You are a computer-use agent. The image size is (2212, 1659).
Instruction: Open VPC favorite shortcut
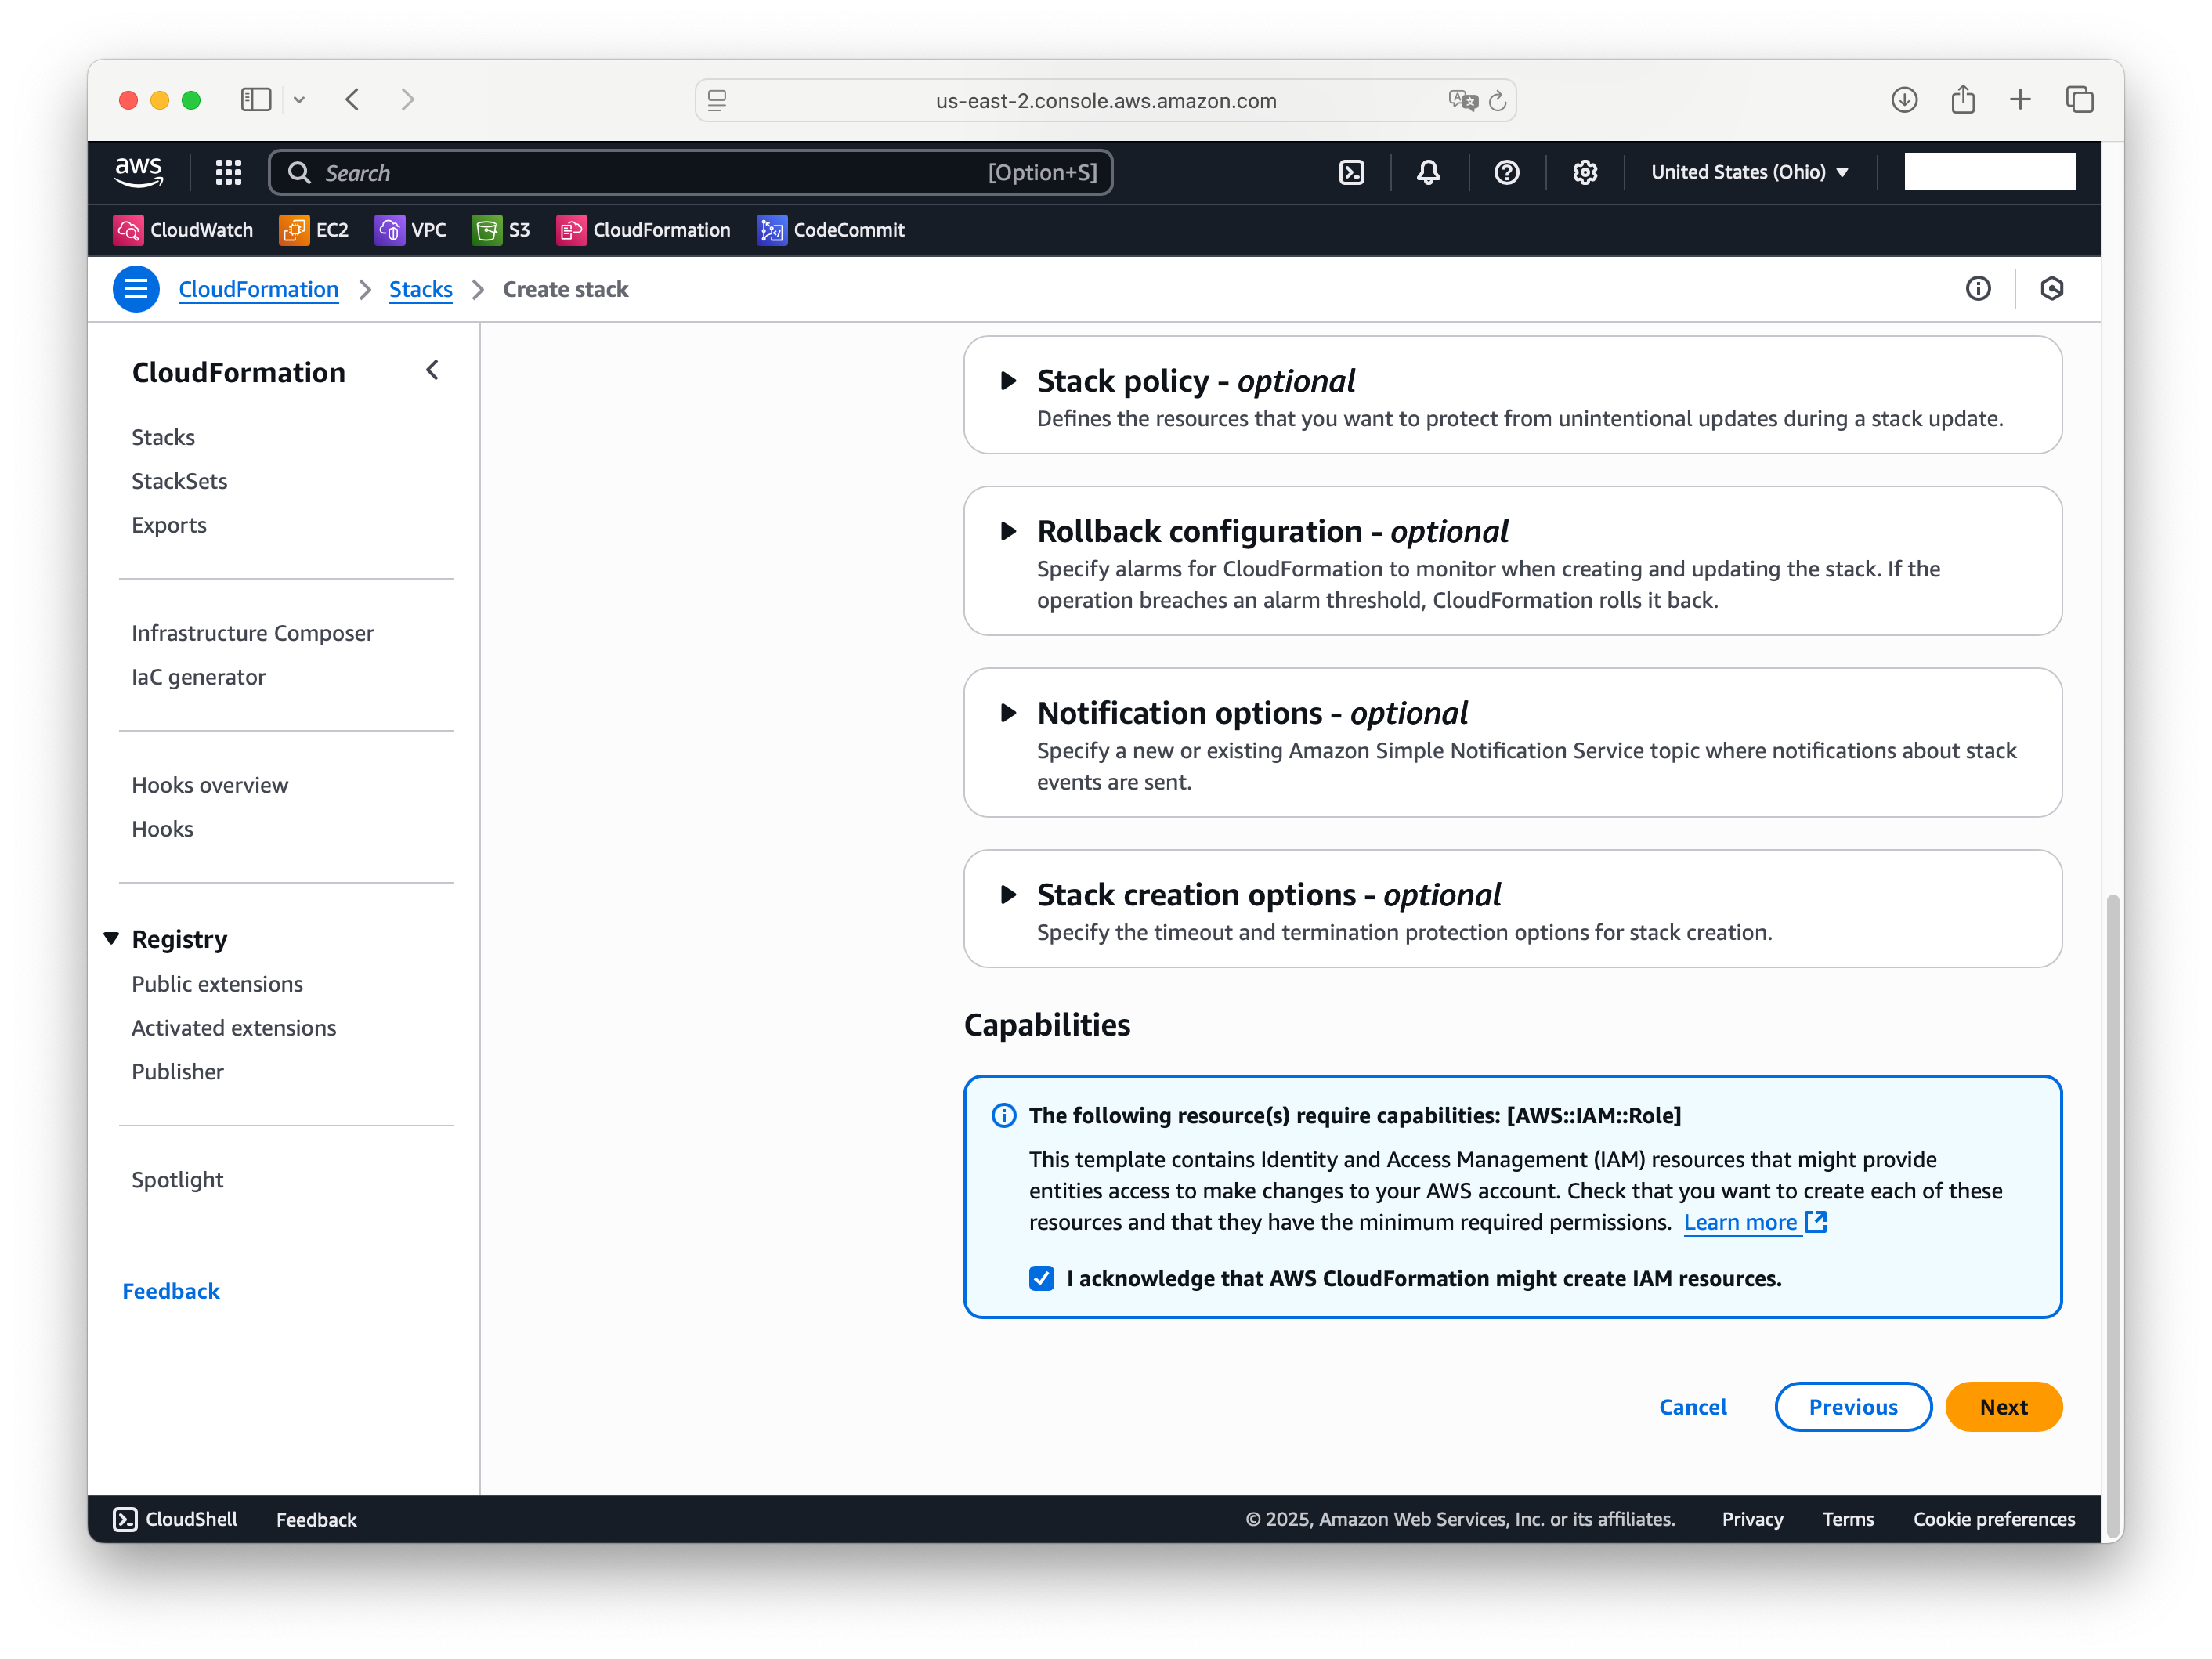410,230
